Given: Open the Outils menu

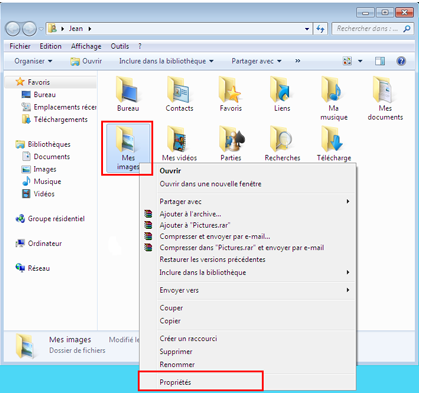Looking at the screenshot, I should [120, 46].
